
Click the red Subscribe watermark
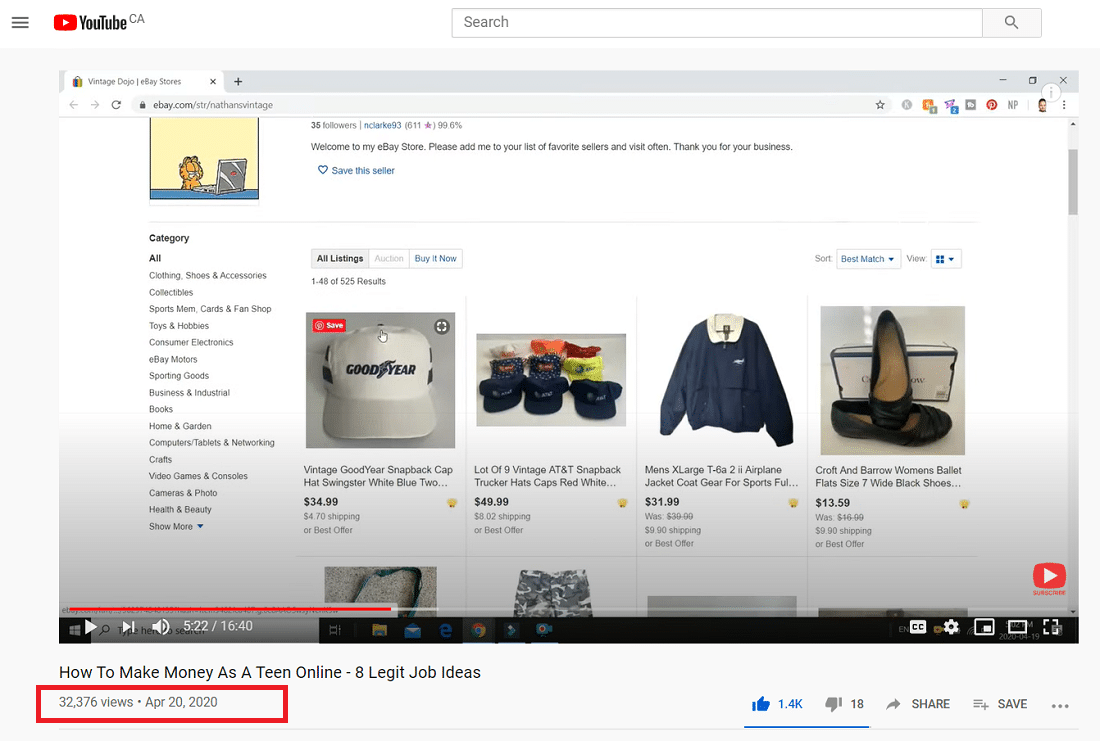[x=1049, y=578]
